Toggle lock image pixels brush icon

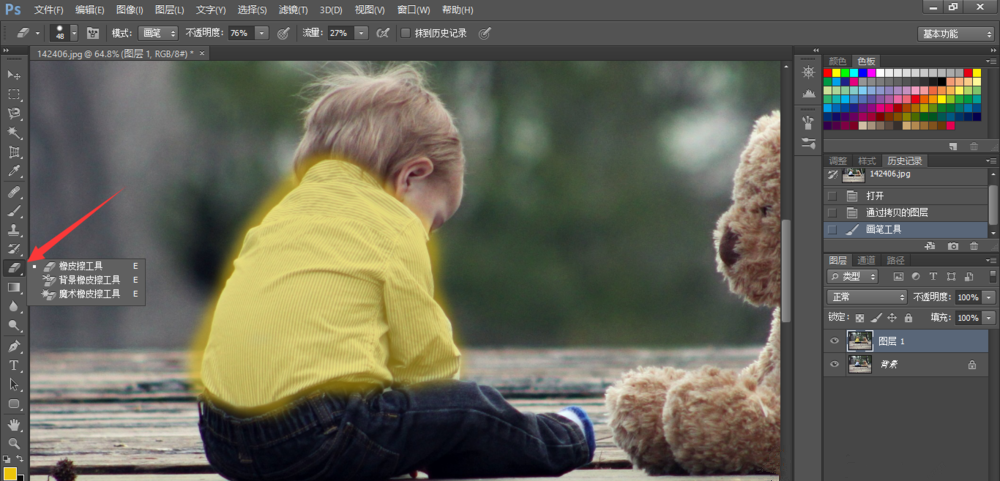coord(876,318)
